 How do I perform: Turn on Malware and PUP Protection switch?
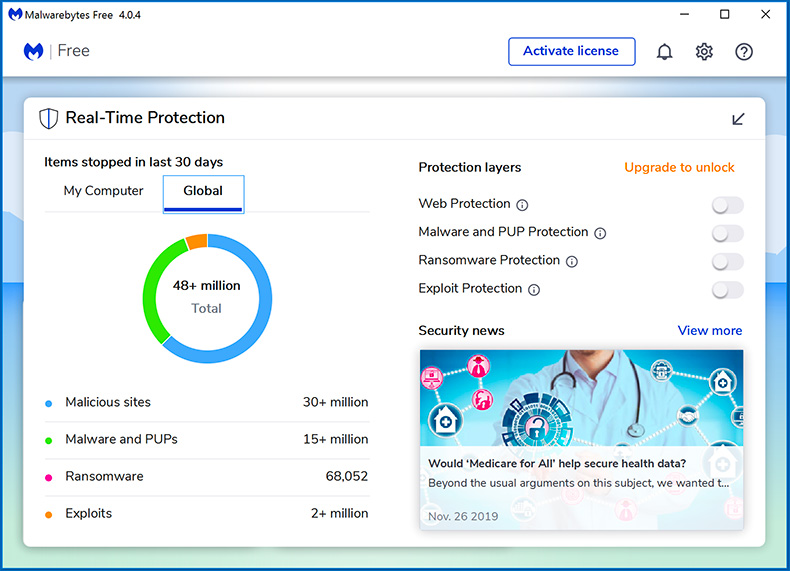(727, 233)
